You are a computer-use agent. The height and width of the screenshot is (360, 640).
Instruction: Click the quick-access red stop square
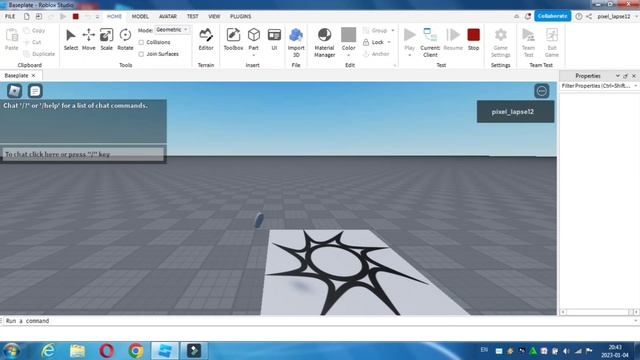[x=76, y=16]
